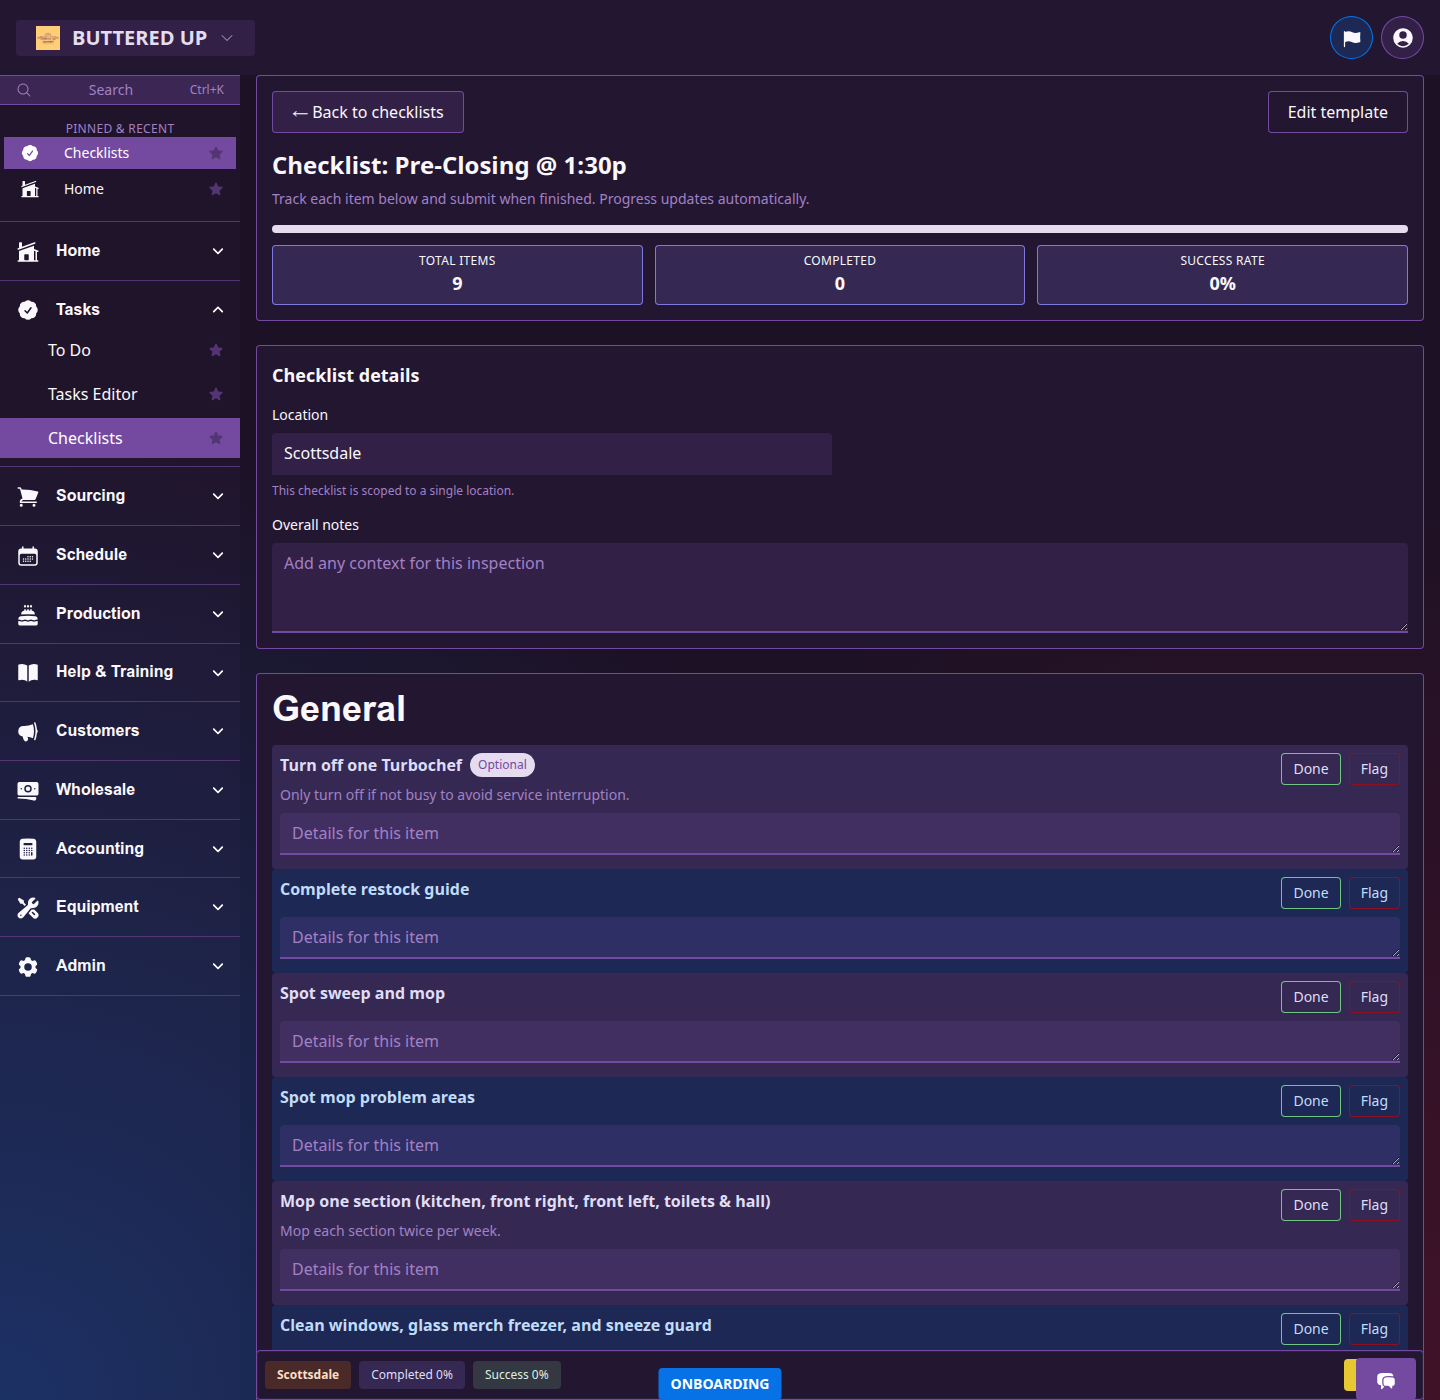The width and height of the screenshot is (1440, 1400).
Task: Click the search magnifier icon
Action: [x=24, y=90]
